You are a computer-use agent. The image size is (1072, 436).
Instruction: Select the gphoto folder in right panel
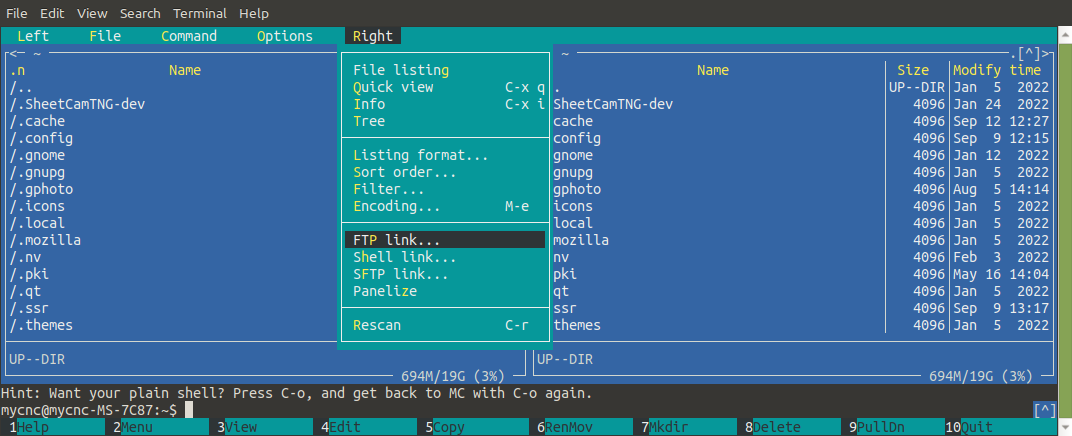(x=577, y=189)
